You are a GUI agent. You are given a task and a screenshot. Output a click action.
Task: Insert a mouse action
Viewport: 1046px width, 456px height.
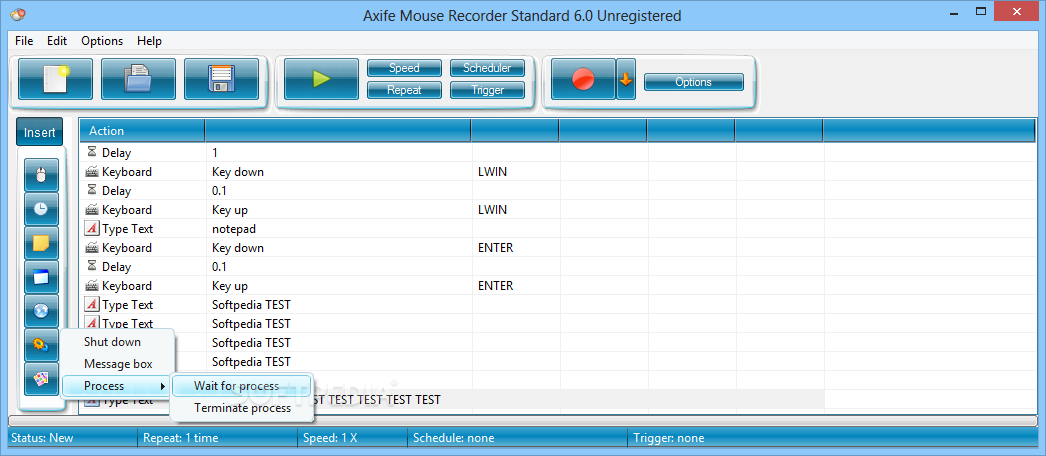[41, 175]
